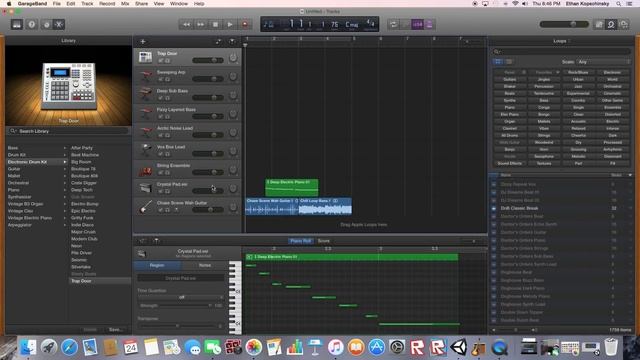Viewport: 640px width, 360px height.
Task: Select the Deep Sub Bass track icon
Action: pos(145,94)
